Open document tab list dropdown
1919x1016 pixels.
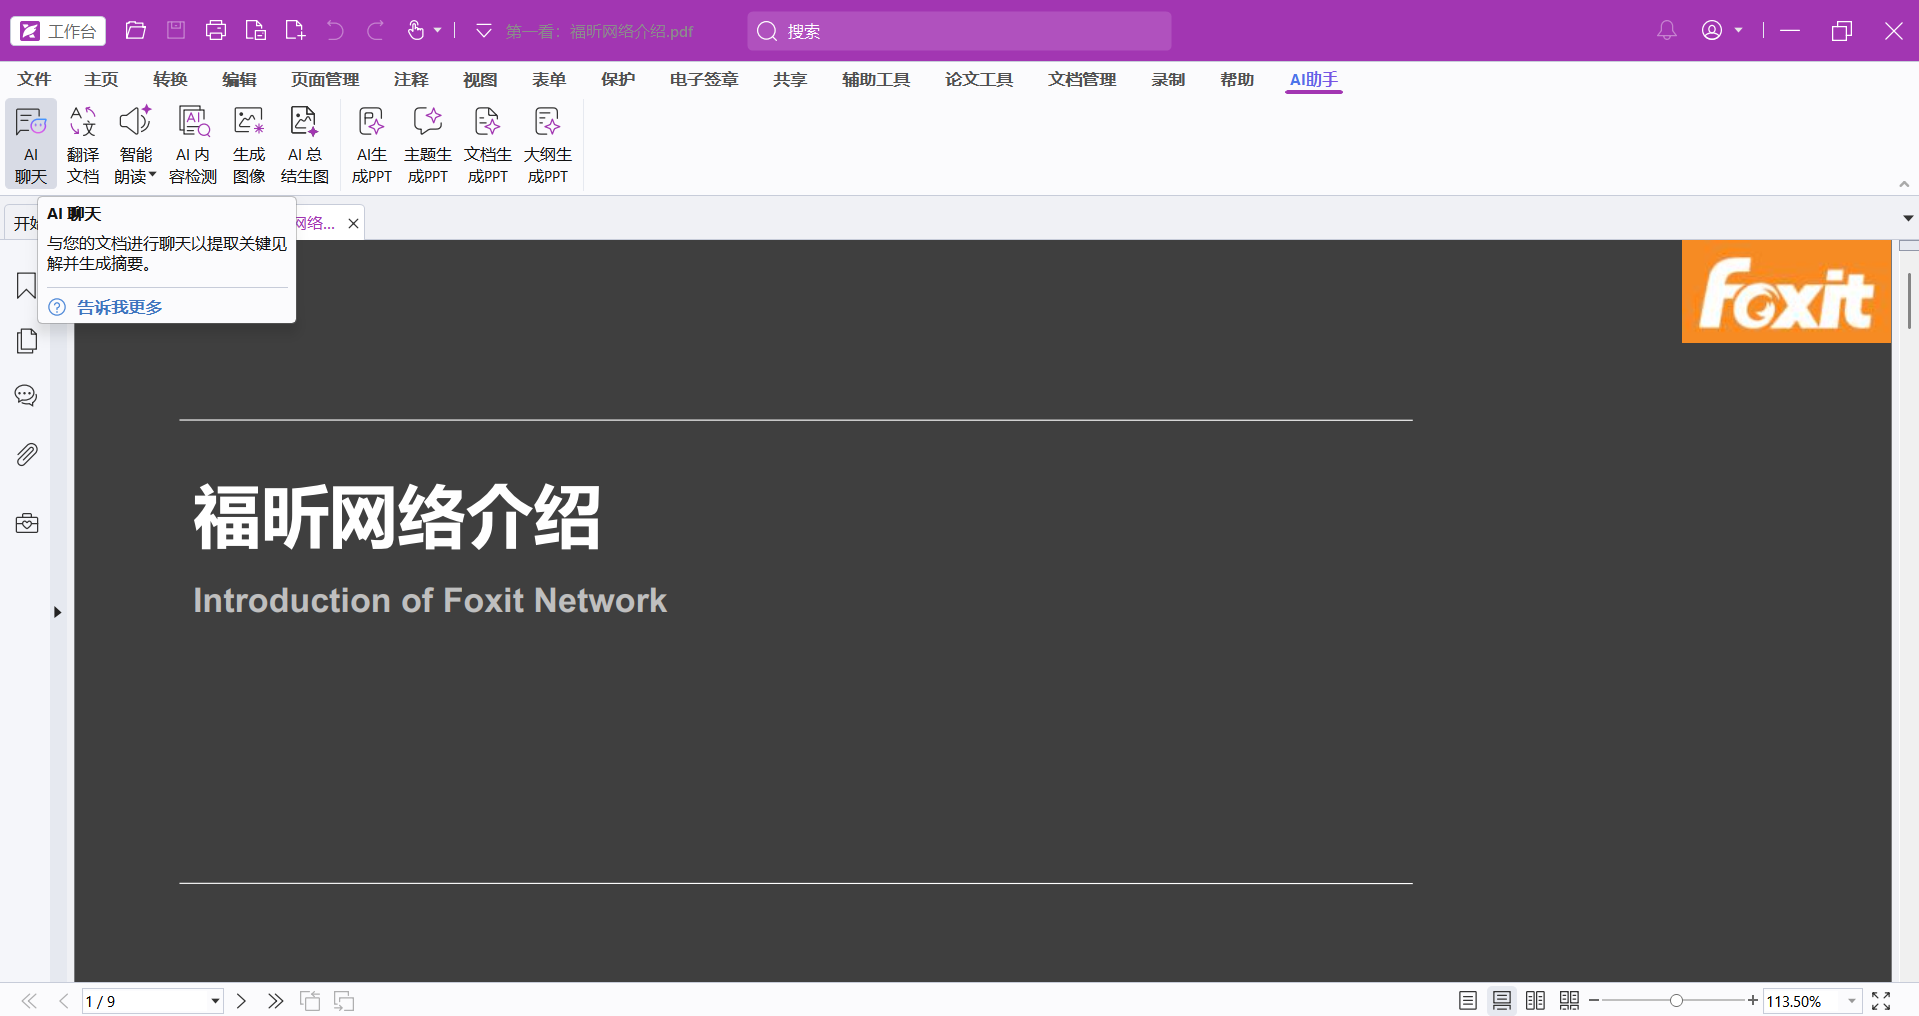click(x=1908, y=218)
